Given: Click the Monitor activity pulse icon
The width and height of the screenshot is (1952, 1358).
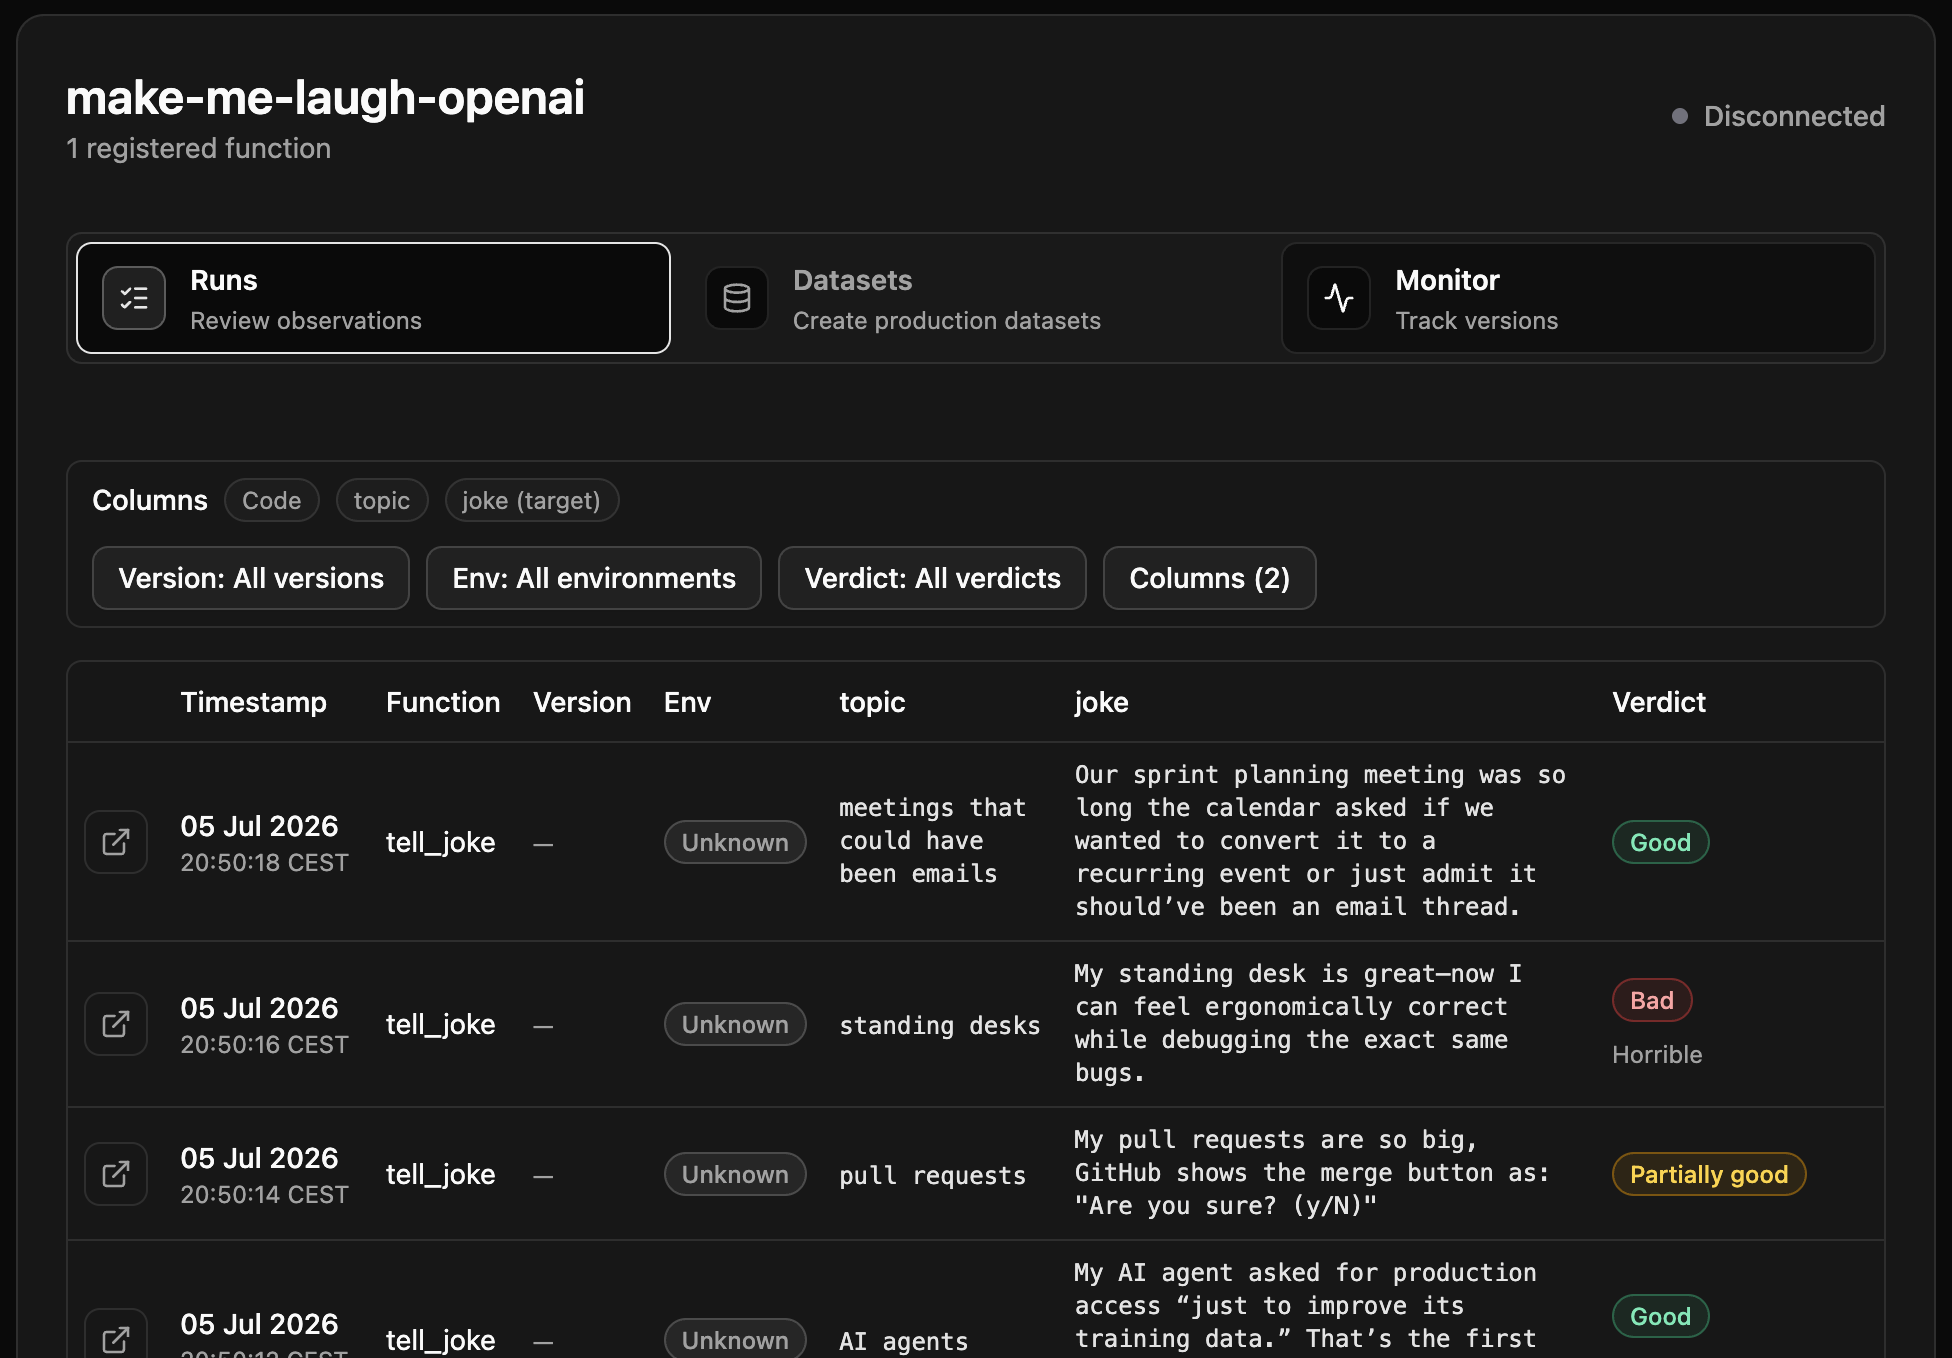Looking at the screenshot, I should [x=1339, y=298].
